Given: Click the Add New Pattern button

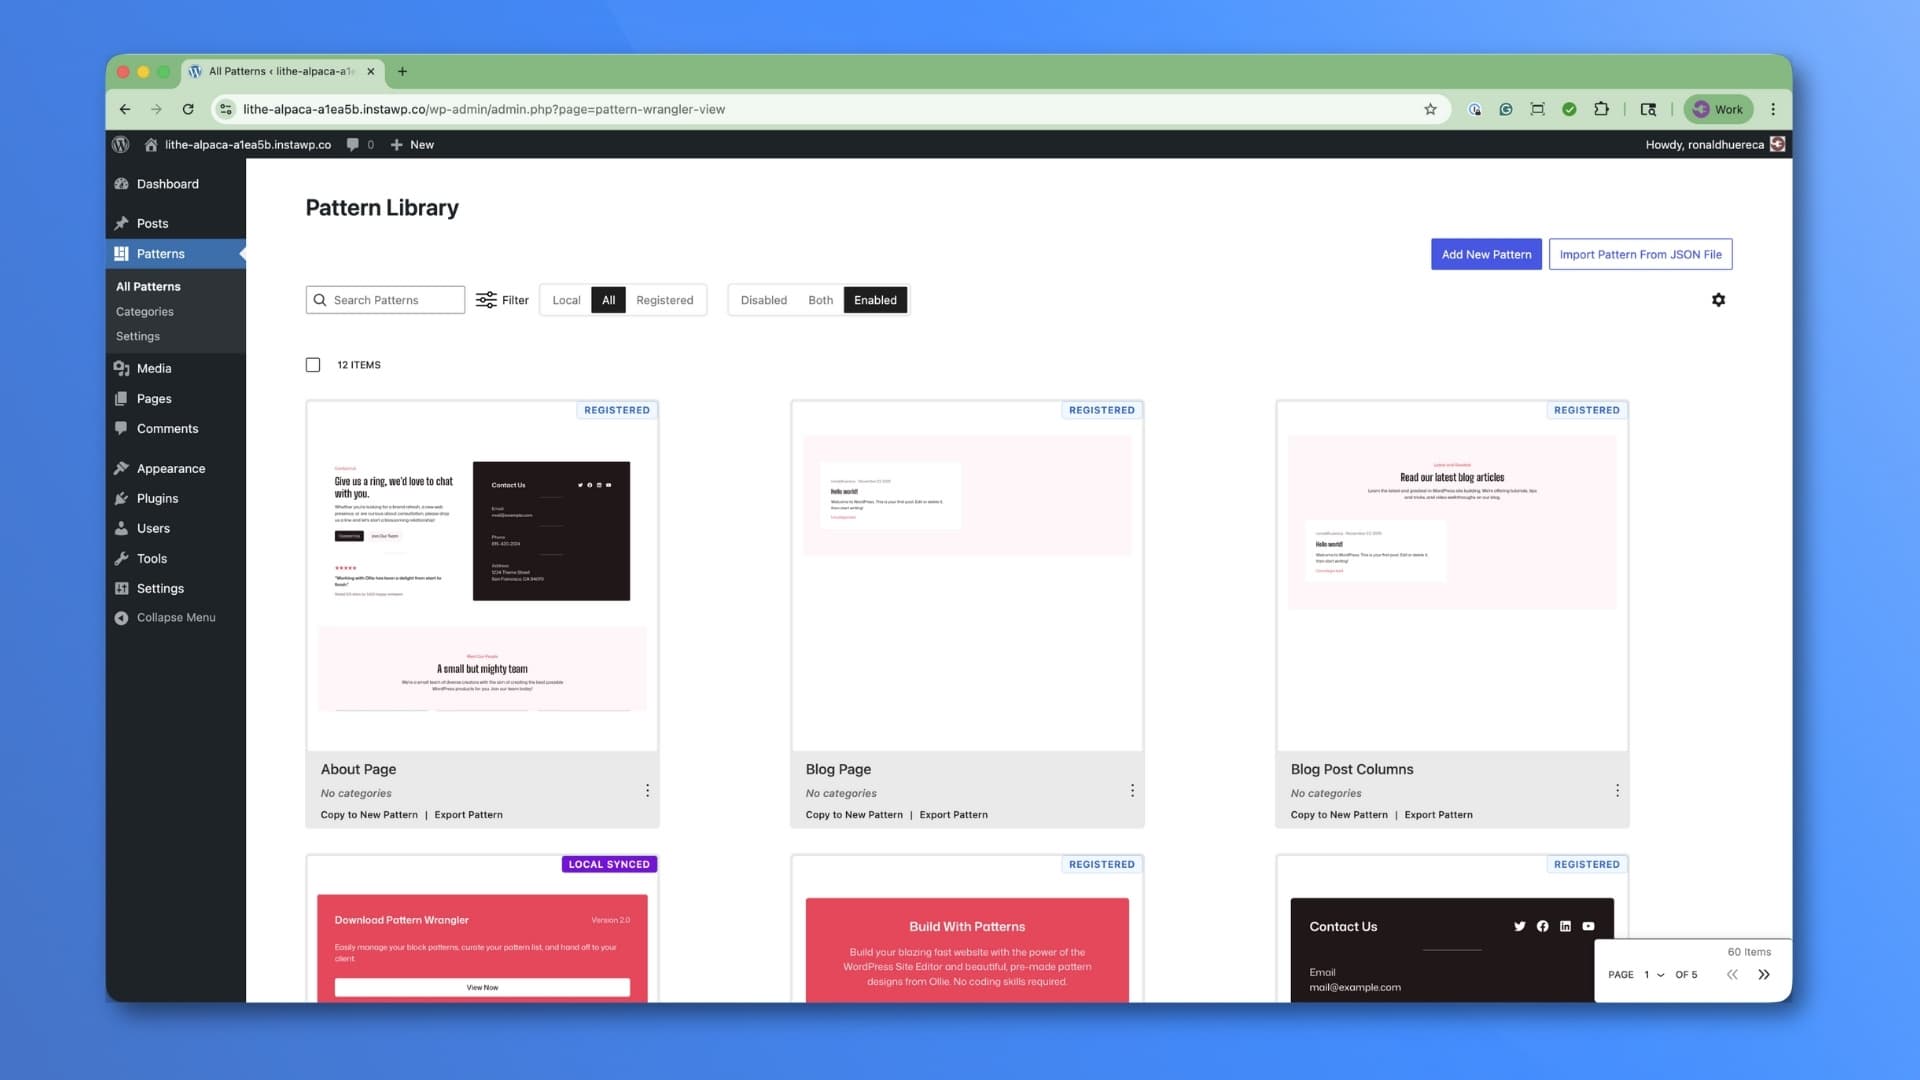Looking at the screenshot, I should click(x=1486, y=254).
